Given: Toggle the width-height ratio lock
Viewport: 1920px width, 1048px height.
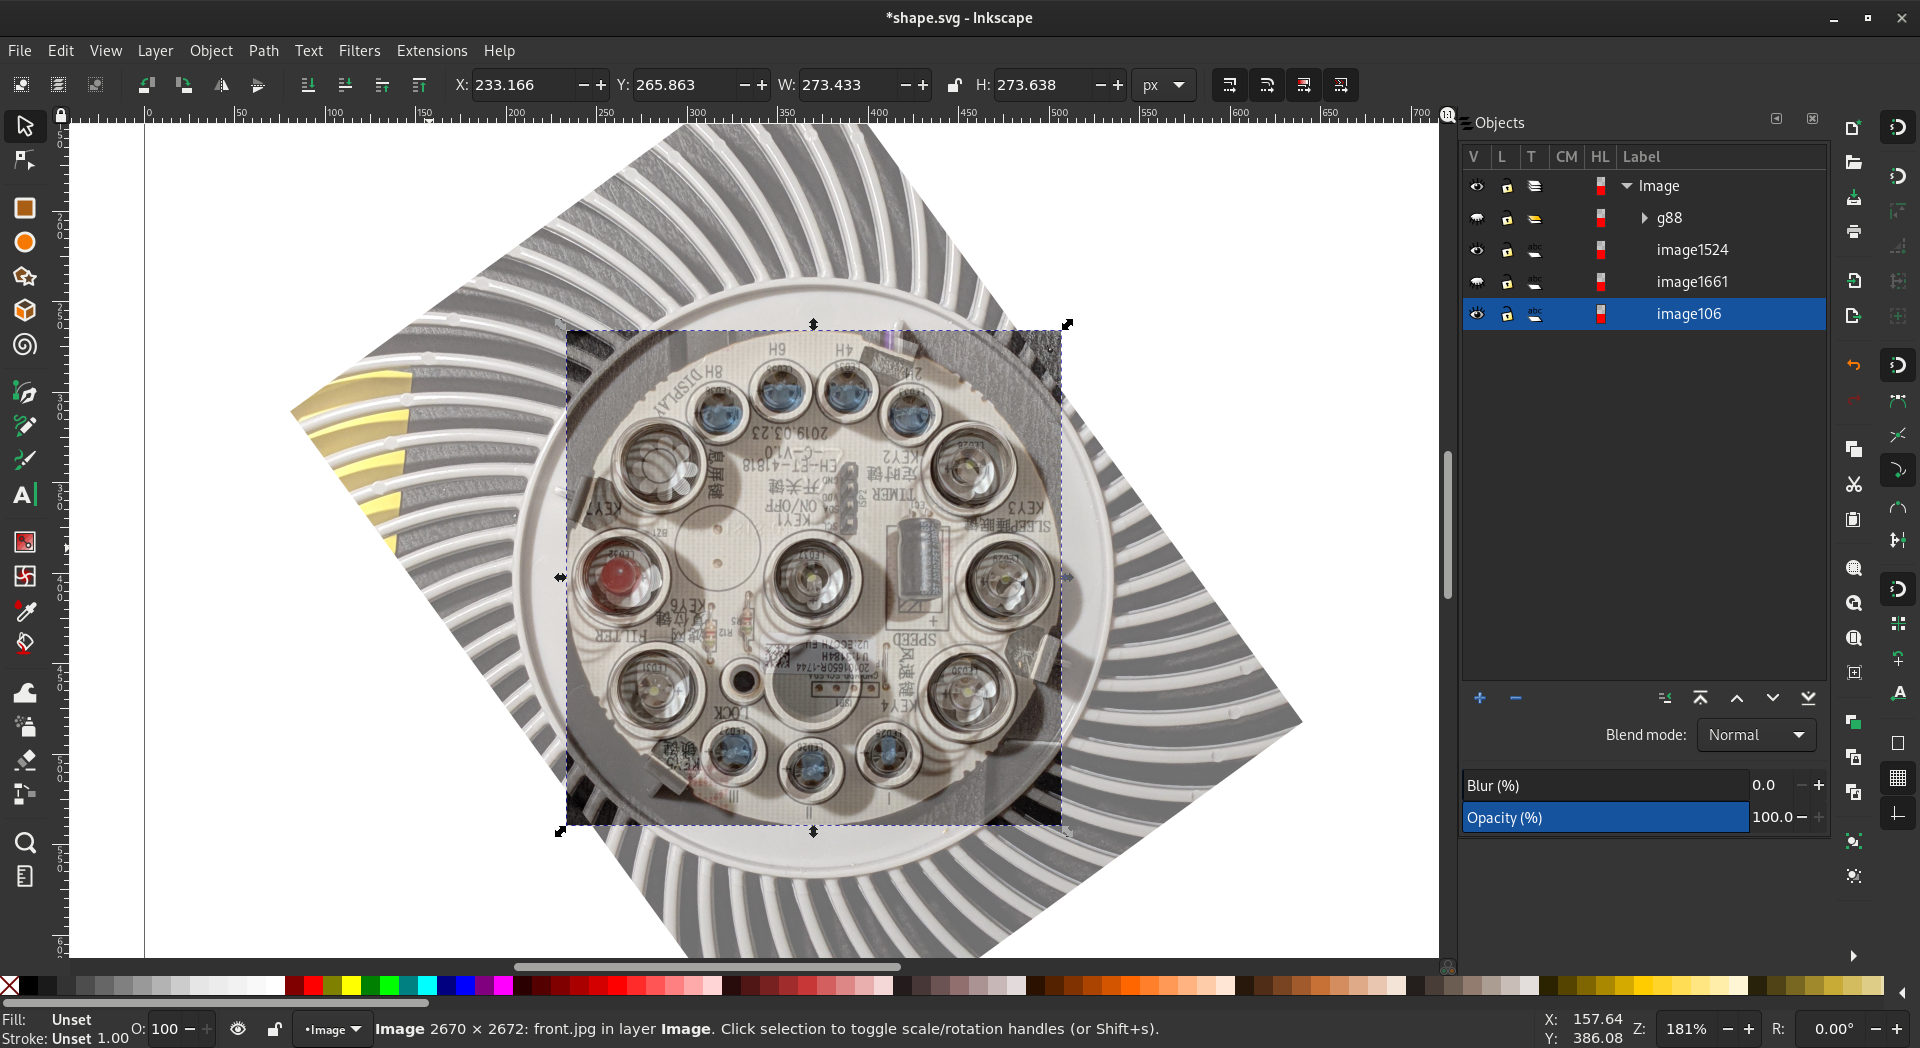Looking at the screenshot, I should (x=954, y=85).
